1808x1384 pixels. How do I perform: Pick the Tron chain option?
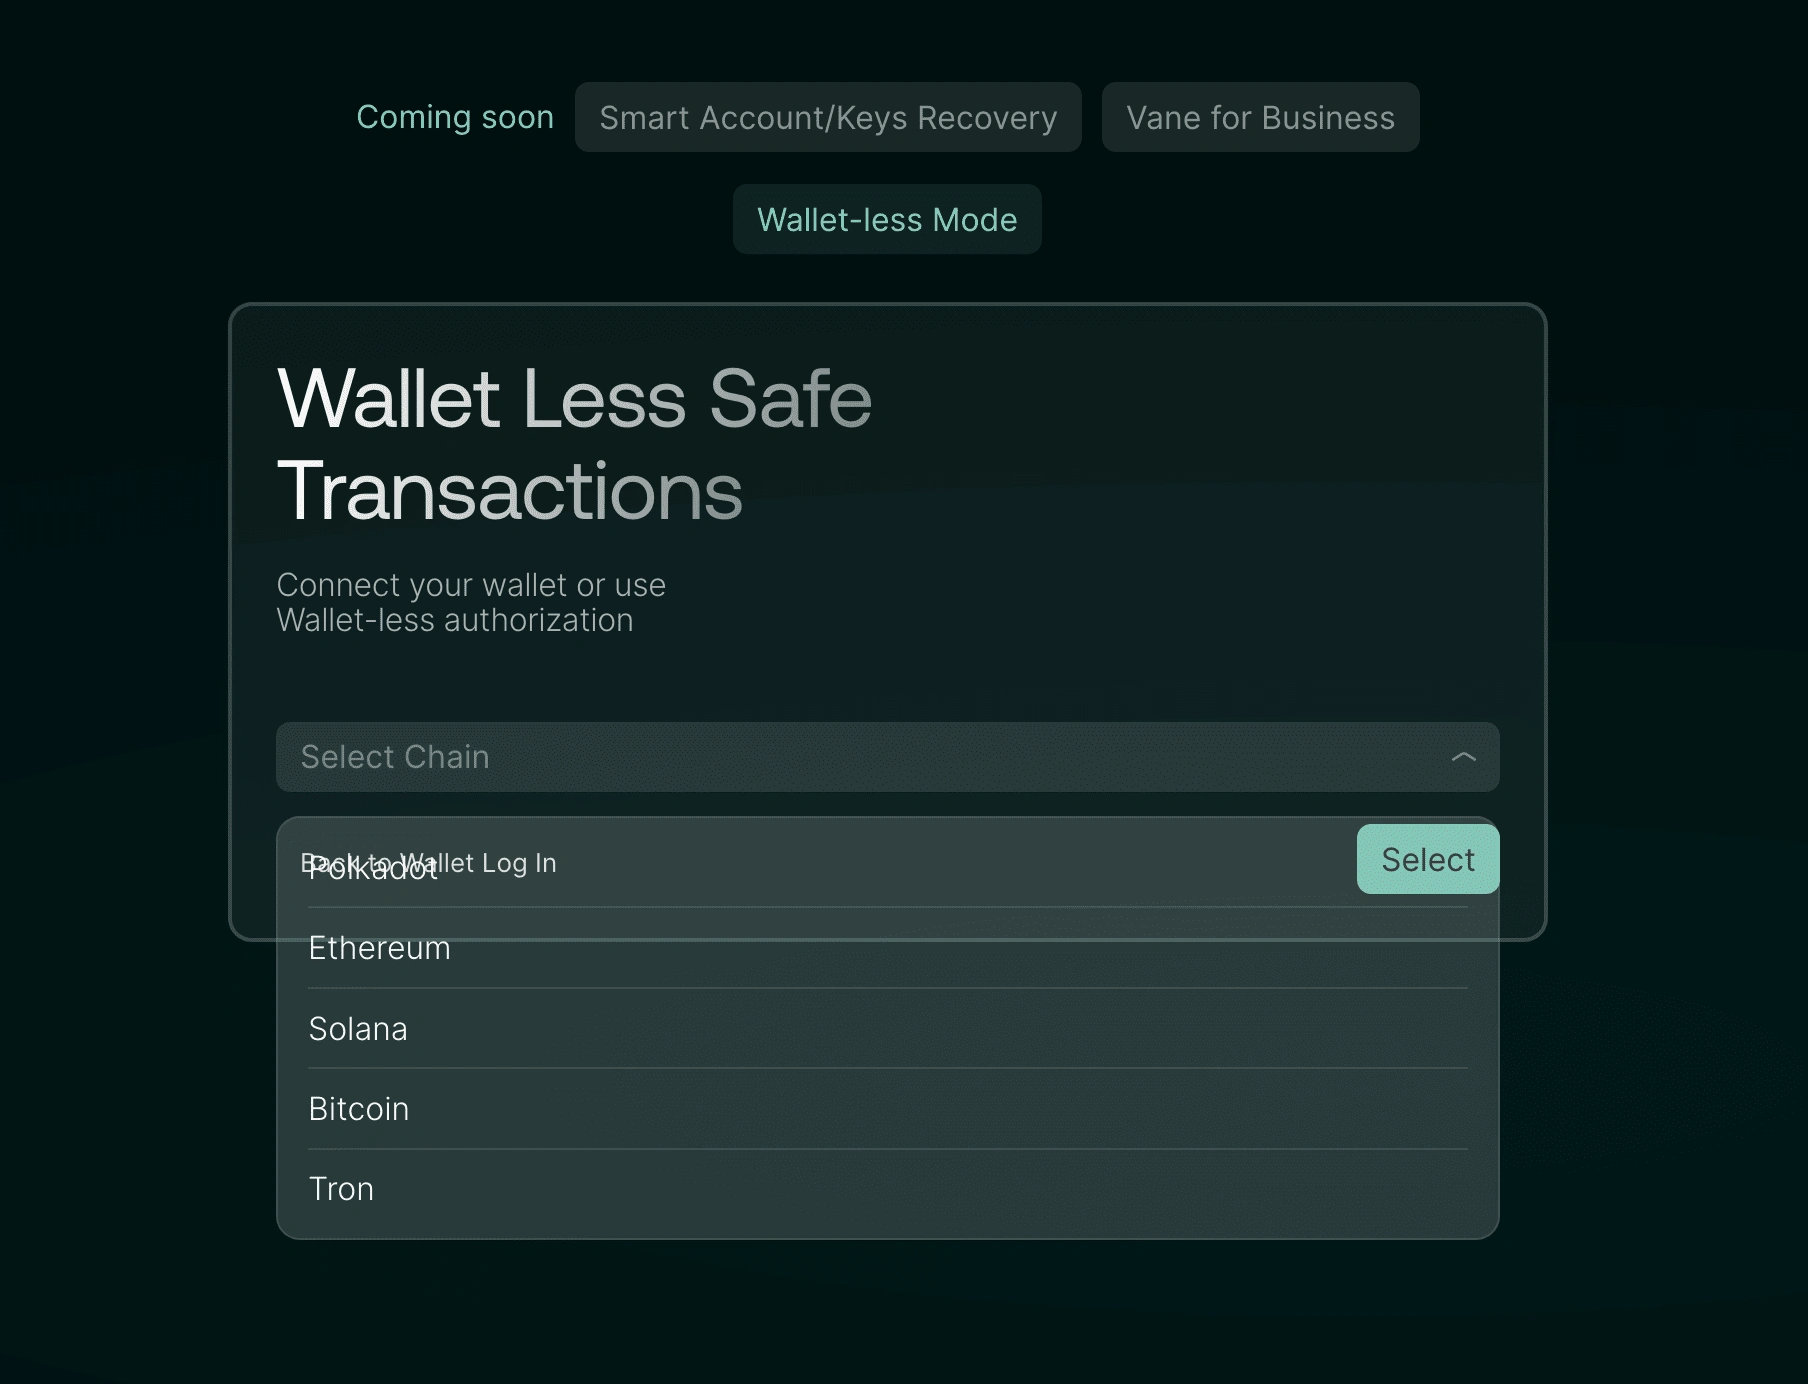tap(341, 1189)
